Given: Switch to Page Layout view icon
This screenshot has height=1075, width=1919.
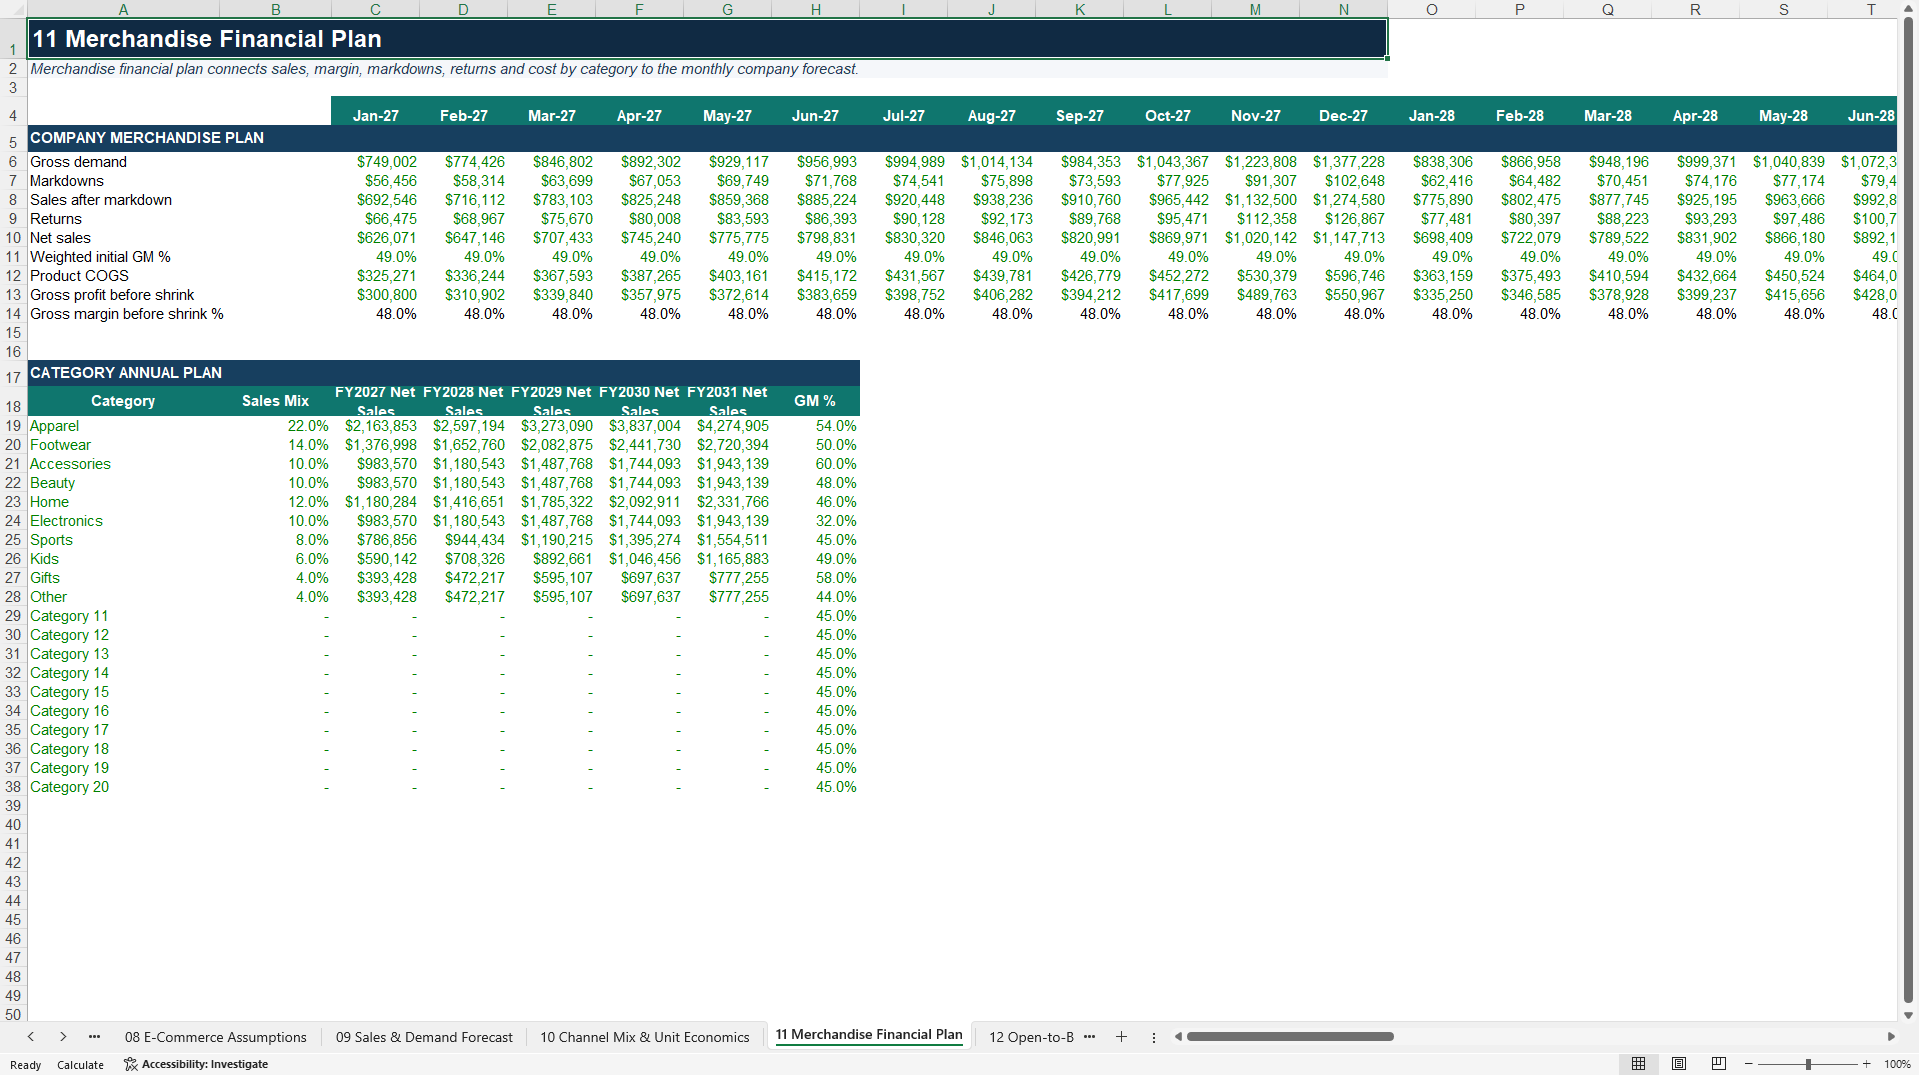Looking at the screenshot, I should tap(1679, 1064).
